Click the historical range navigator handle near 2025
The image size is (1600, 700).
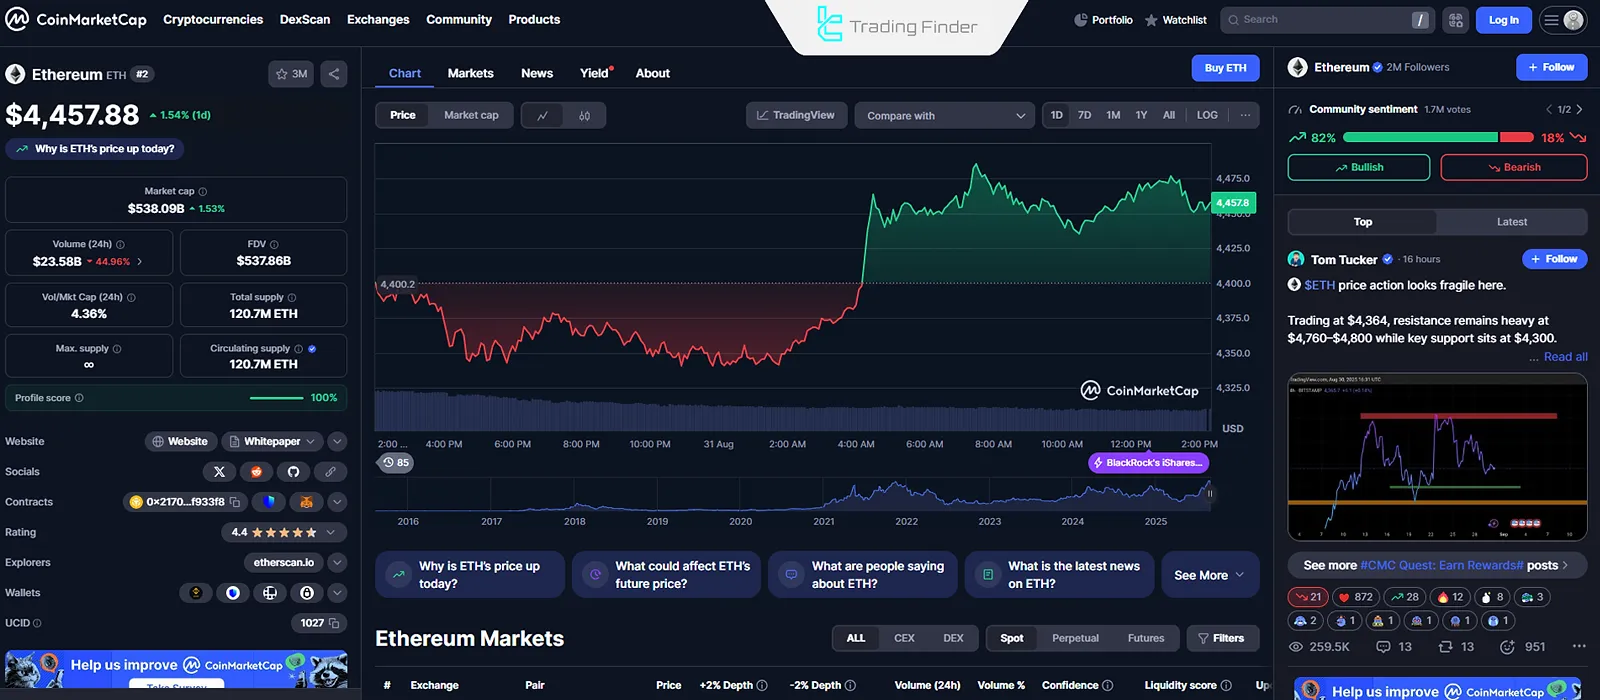pos(1209,493)
